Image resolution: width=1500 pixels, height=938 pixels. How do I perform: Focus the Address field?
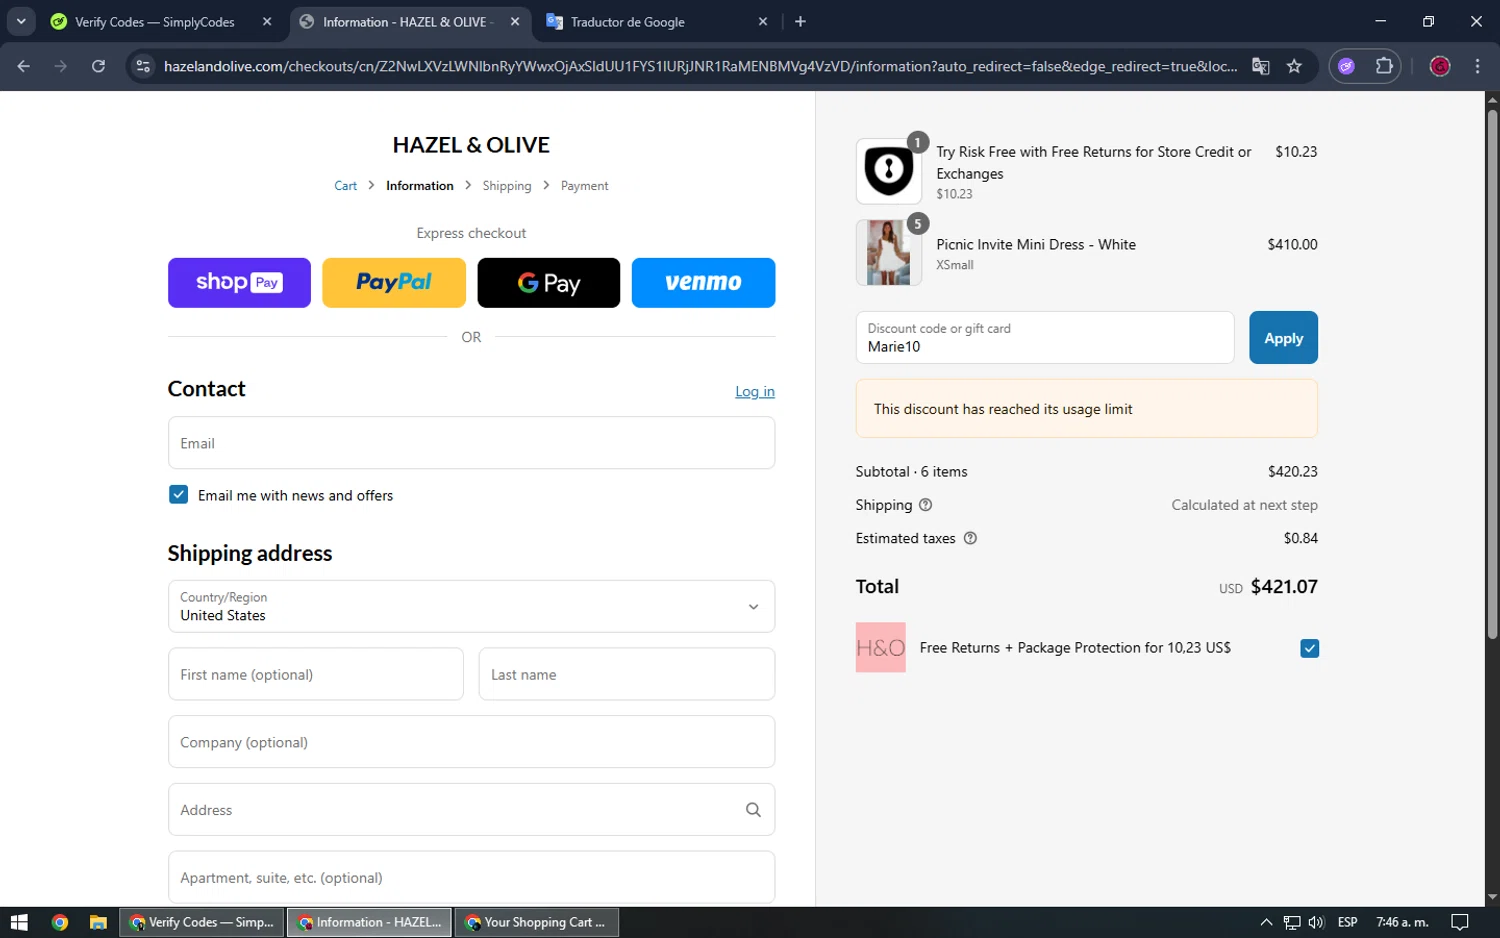pos(471,810)
